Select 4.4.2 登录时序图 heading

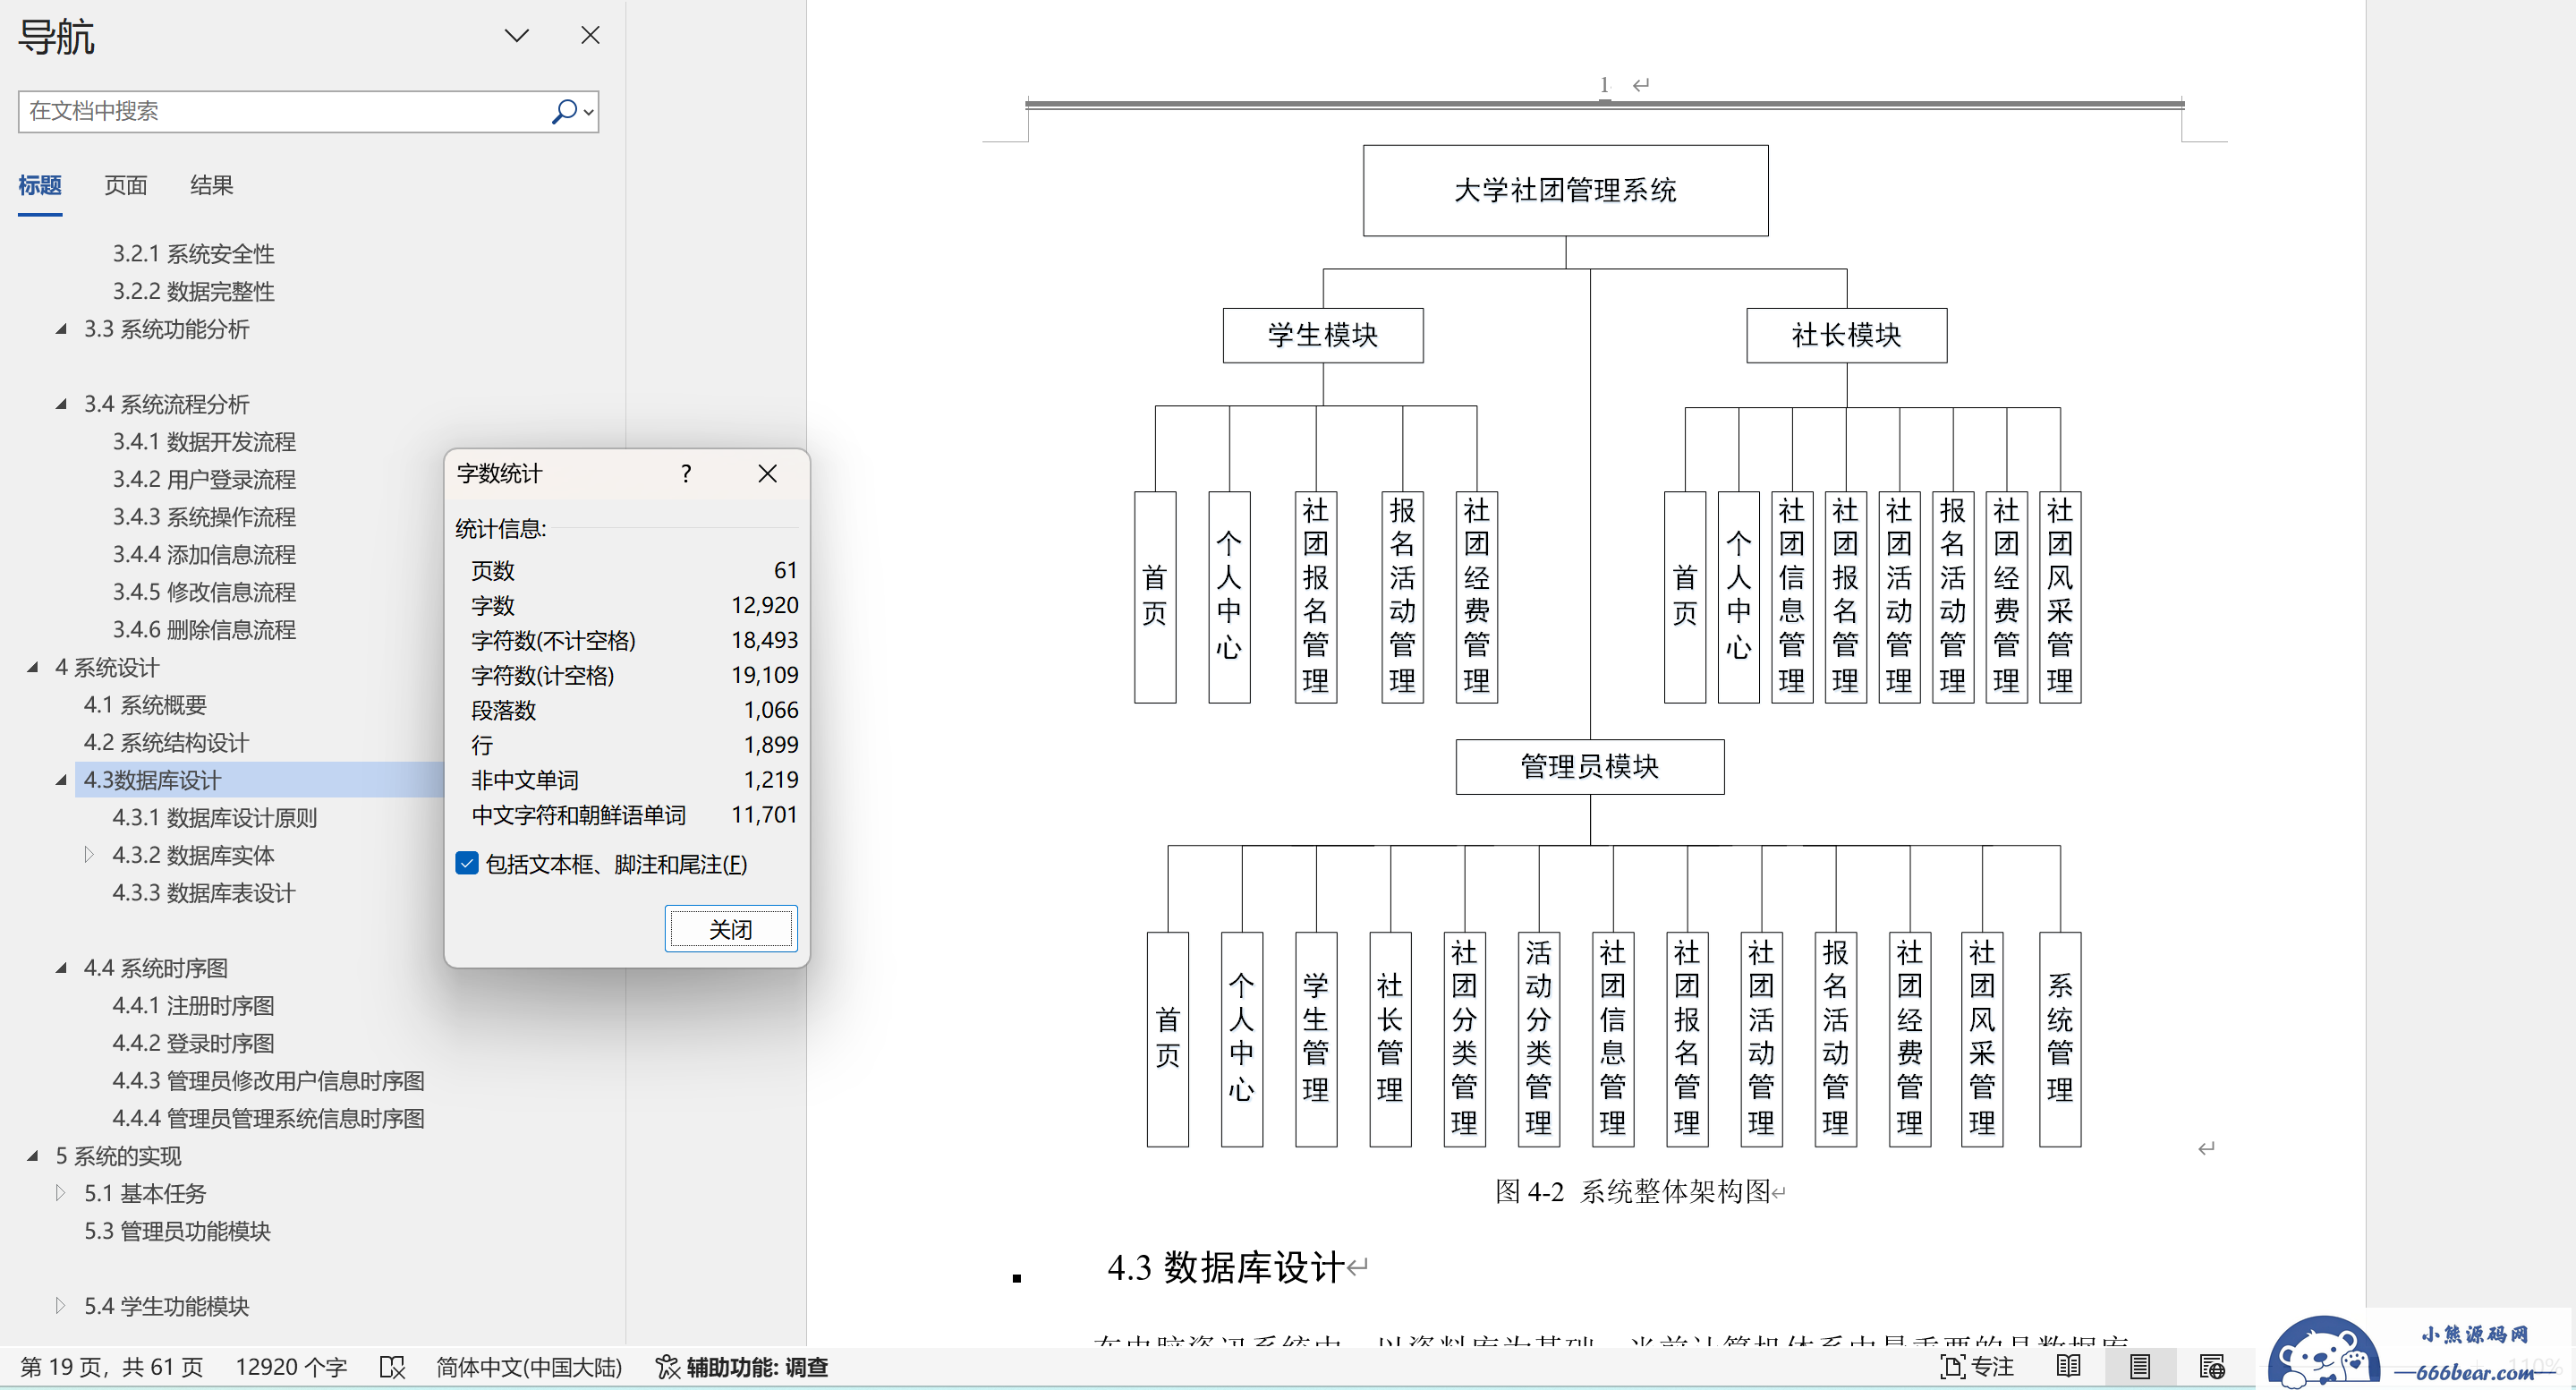[193, 1043]
